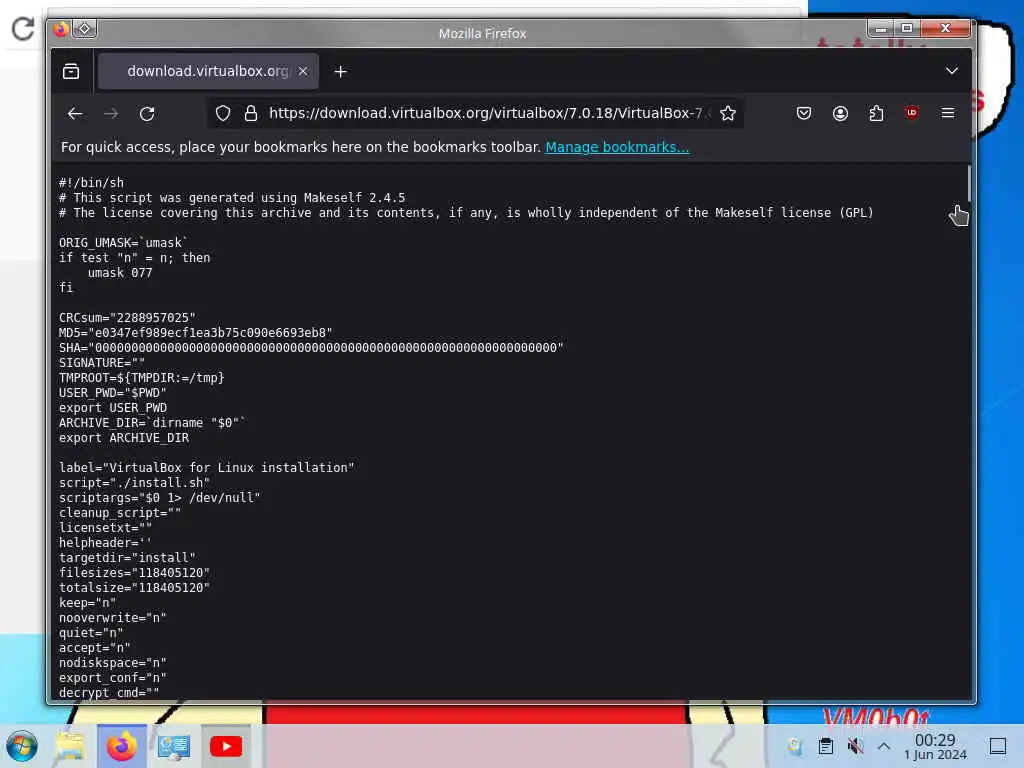Expand the list all tabs chevron
Viewport: 1024px width, 768px height.
click(x=952, y=71)
